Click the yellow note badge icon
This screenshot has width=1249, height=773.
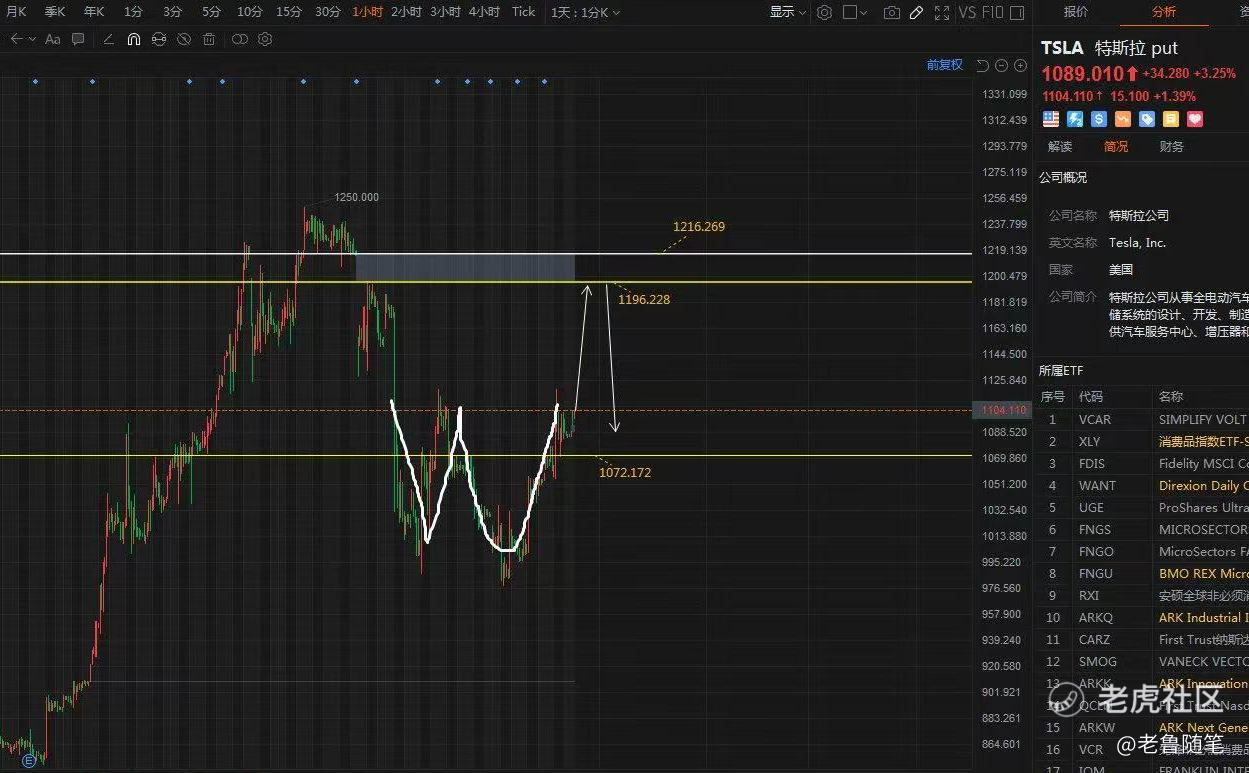pyautogui.click(x=1171, y=119)
